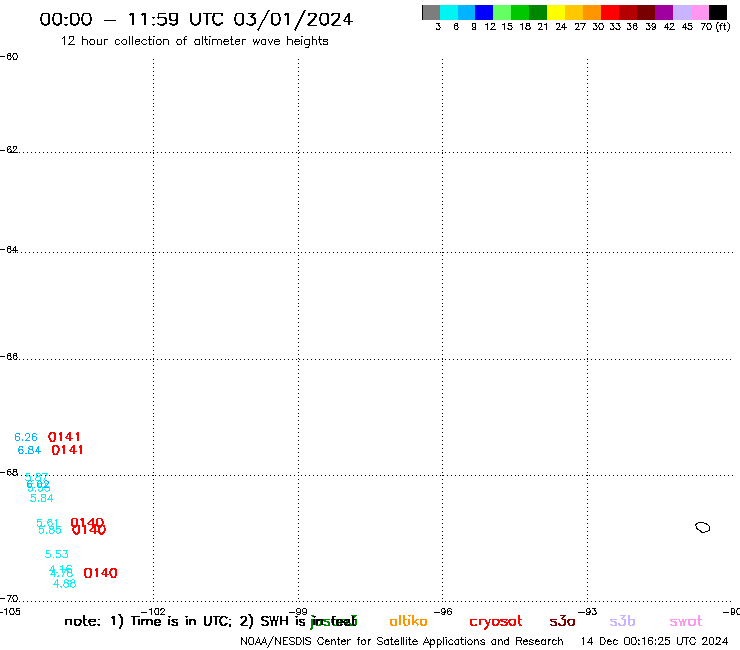This screenshot has width=740, height=650.
Task: Click the latitude label -62
Action: (9, 150)
